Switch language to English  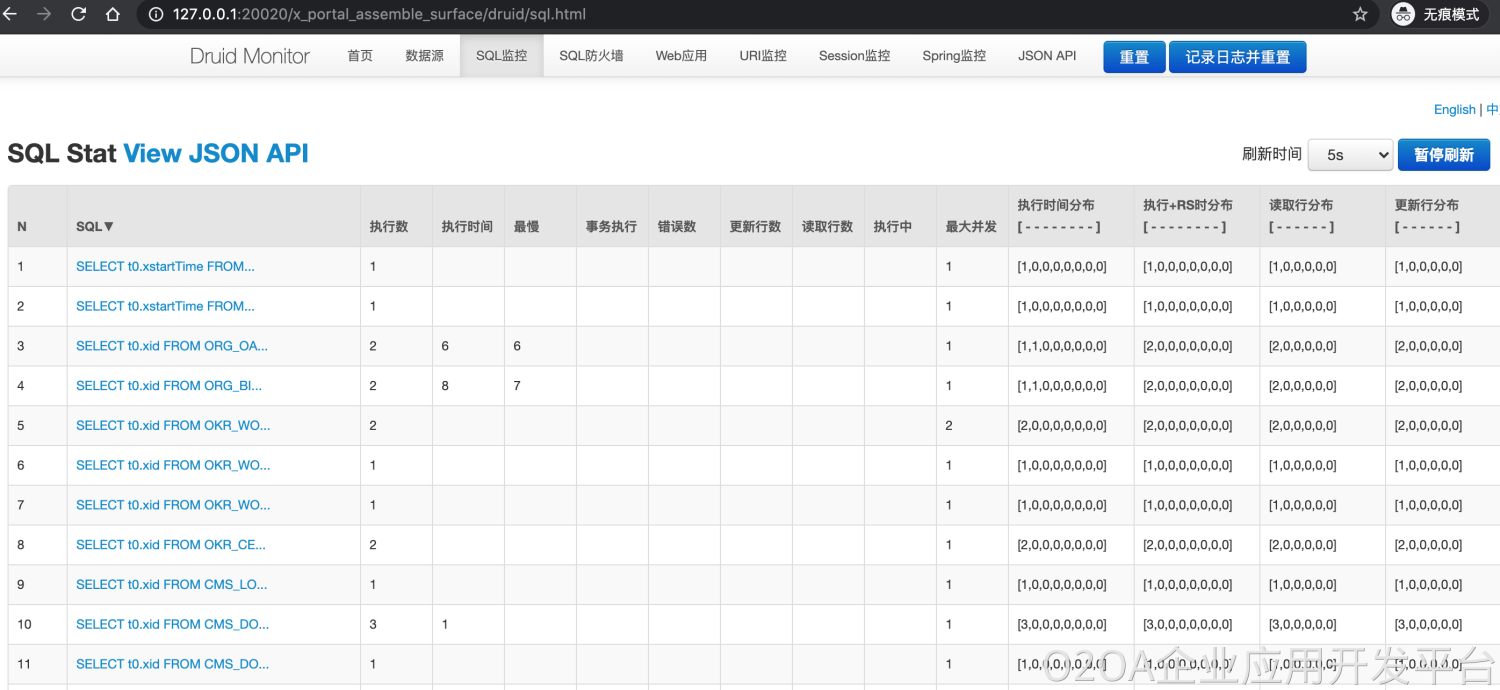tap(1454, 109)
